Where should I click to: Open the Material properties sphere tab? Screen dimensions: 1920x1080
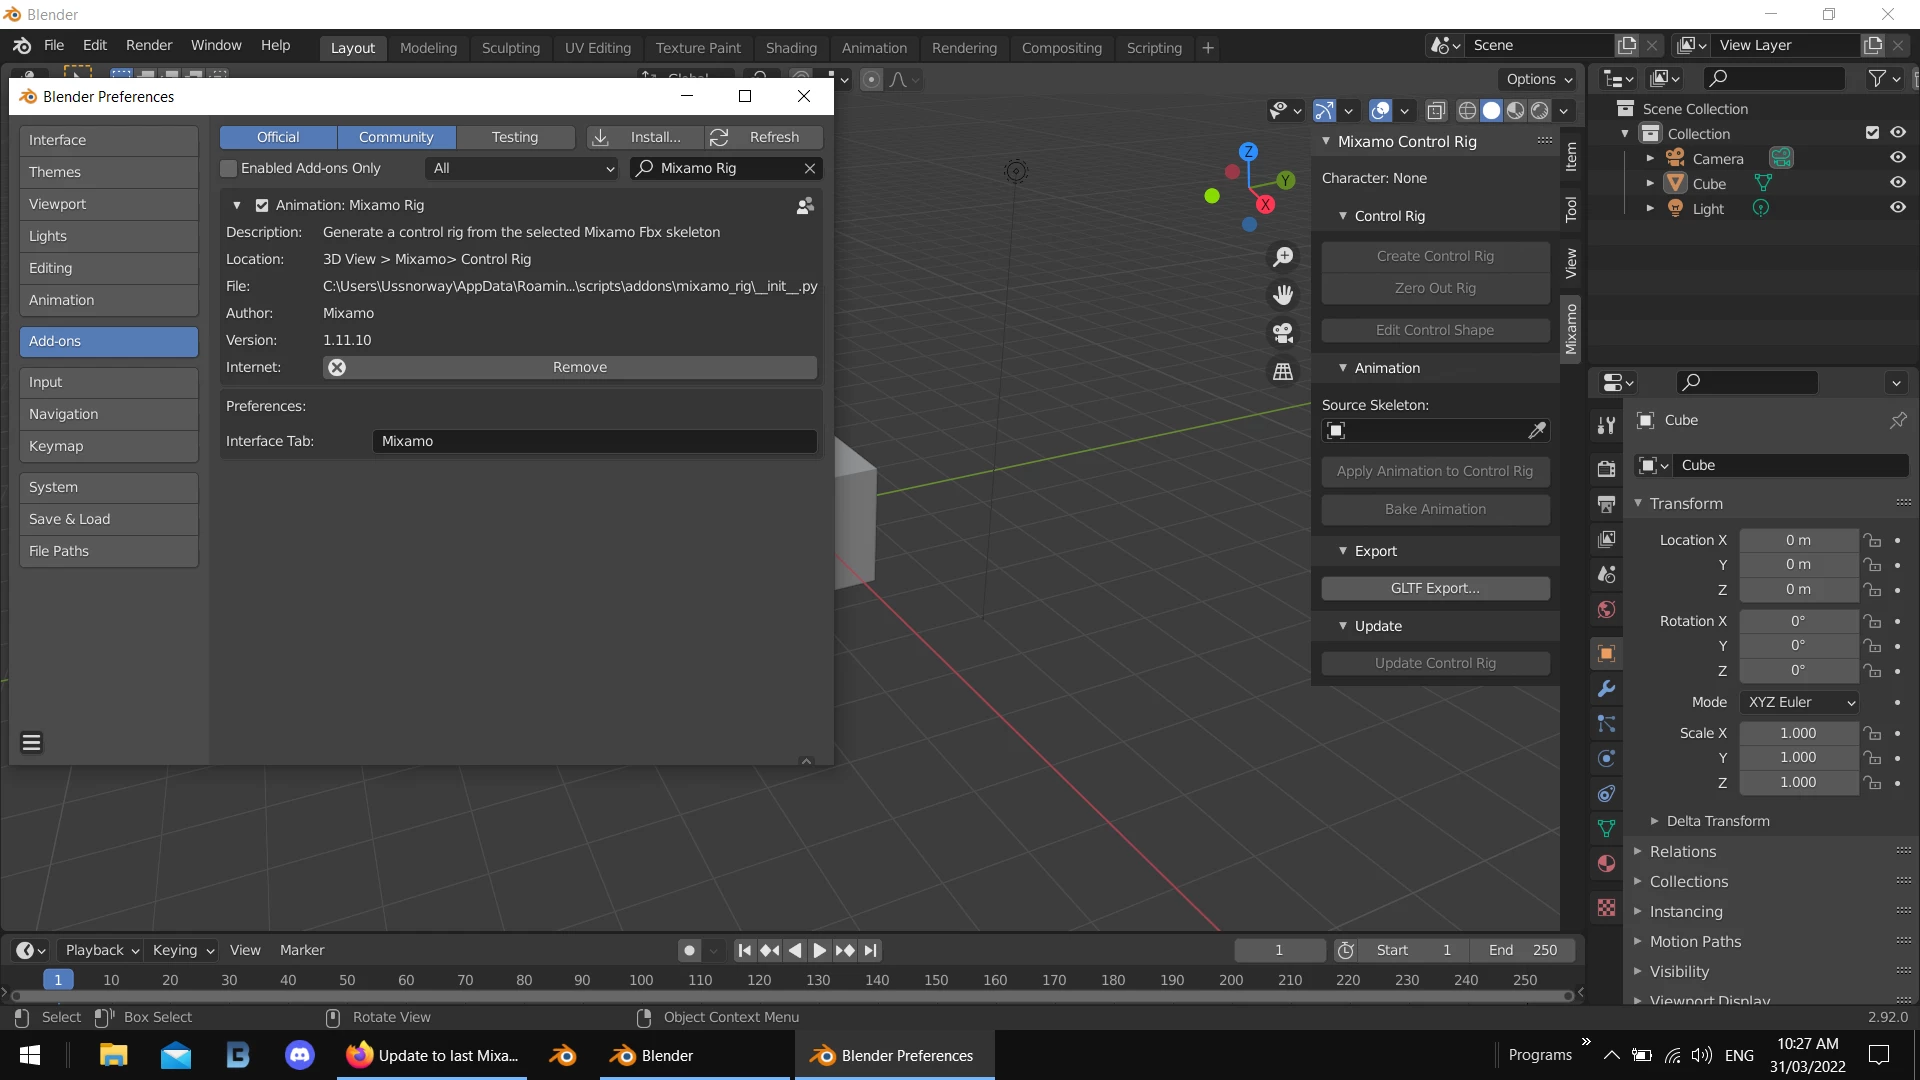pos(1606,864)
